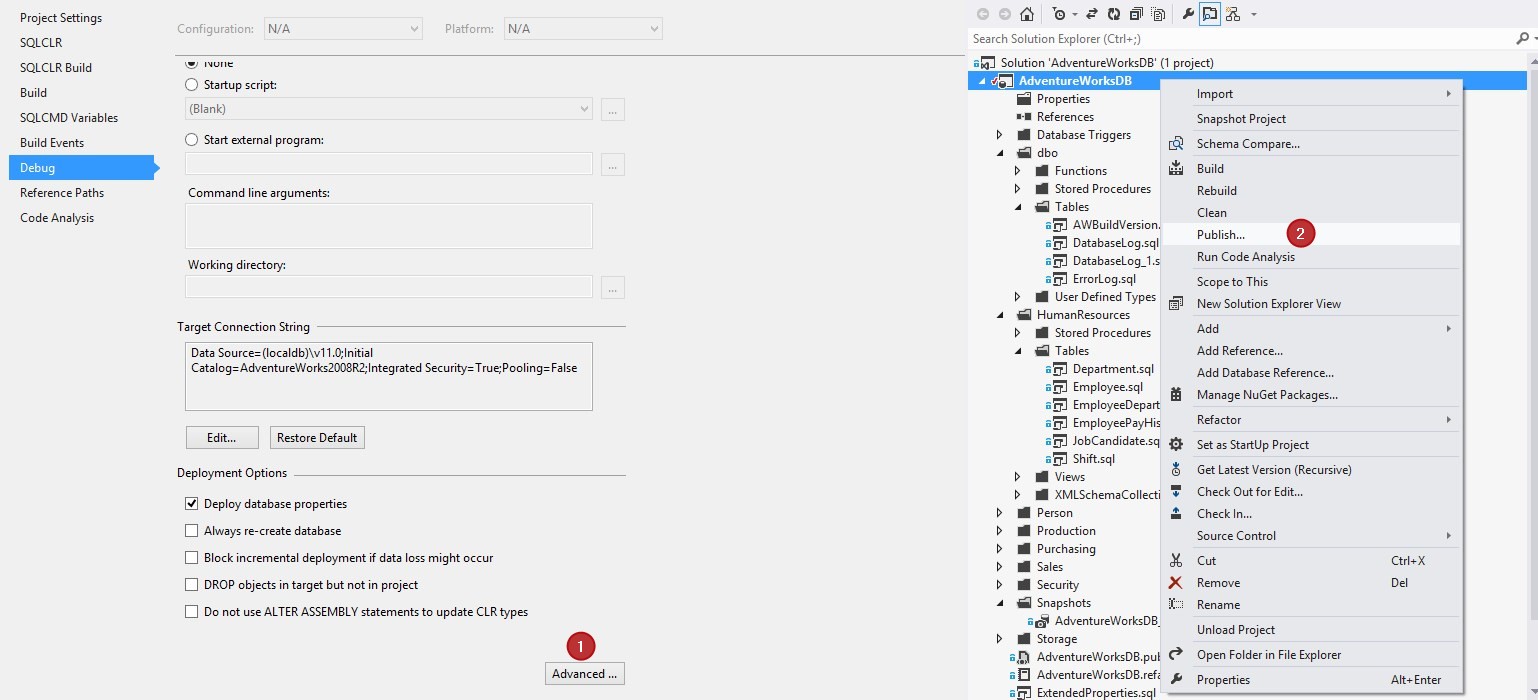Select Rebuild in context menu

click(x=1310, y=190)
